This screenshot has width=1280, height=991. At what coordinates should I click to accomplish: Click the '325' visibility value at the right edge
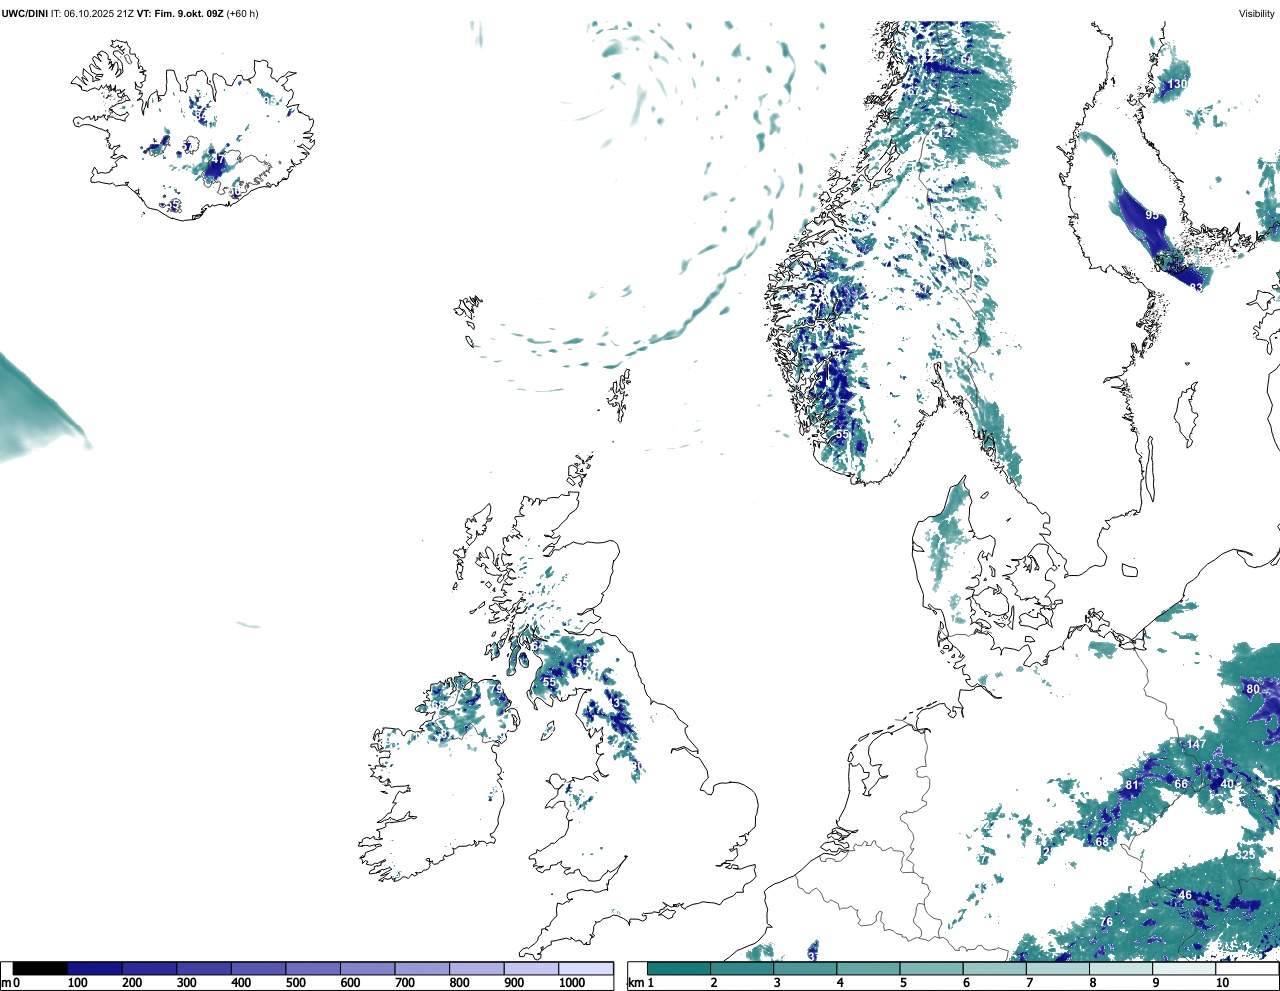(x=1245, y=855)
